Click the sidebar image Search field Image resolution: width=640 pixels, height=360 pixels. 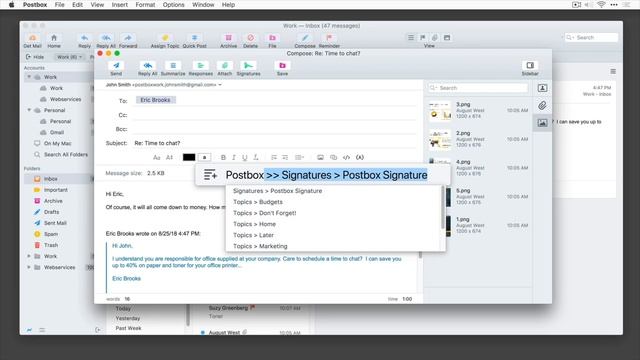[x=478, y=88]
